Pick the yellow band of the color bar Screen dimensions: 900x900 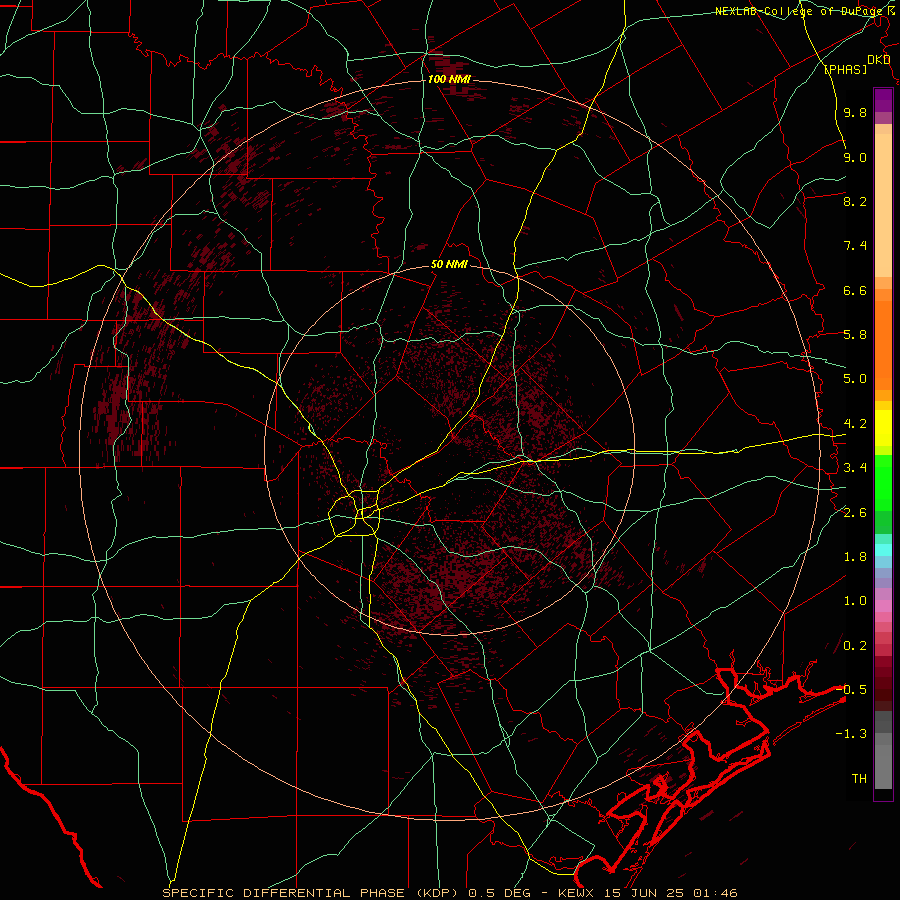(883, 428)
